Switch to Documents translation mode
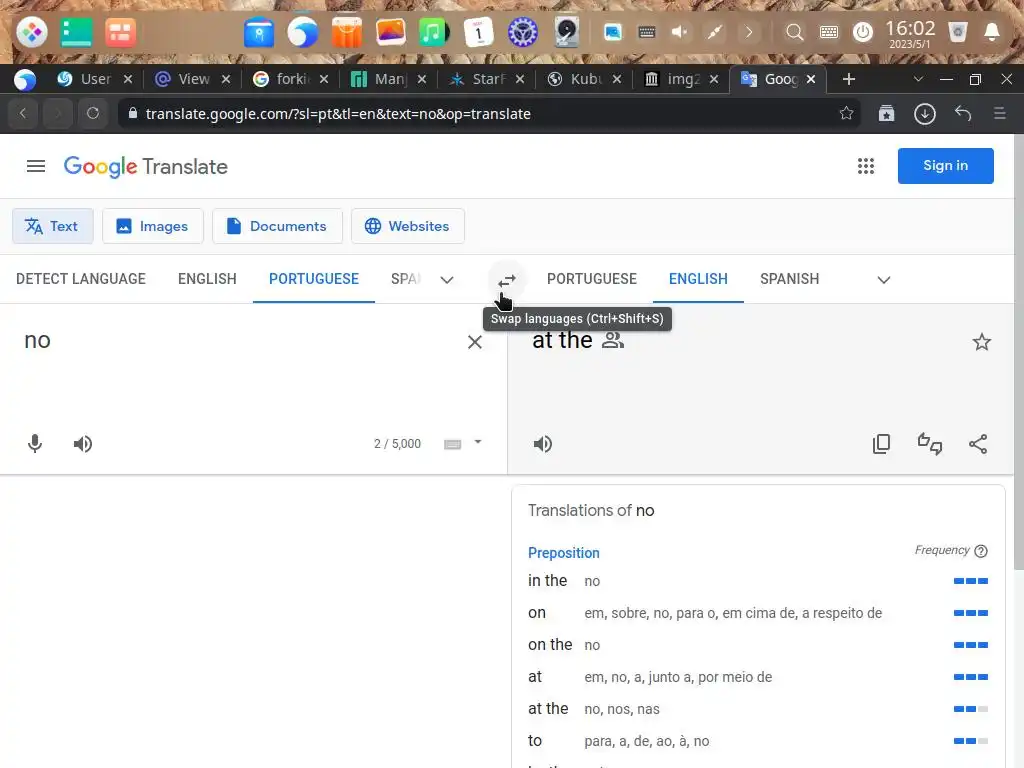The image size is (1024, 768). pos(277,226)
